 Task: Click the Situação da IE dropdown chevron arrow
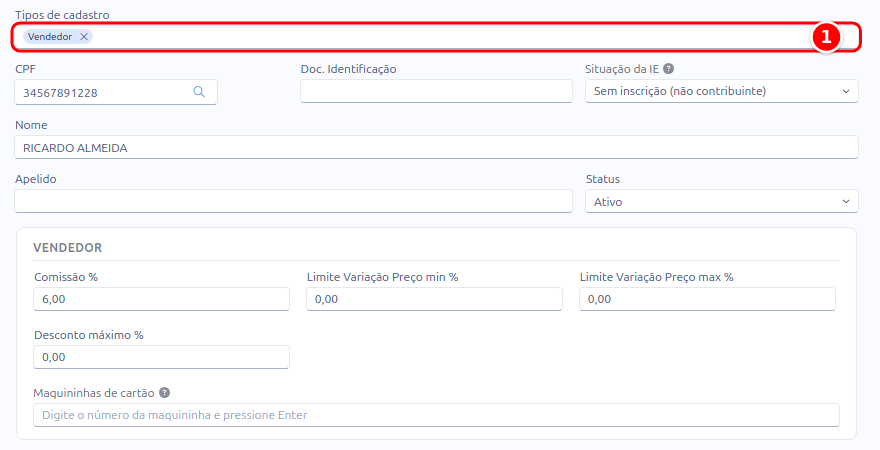coord(846,91)
